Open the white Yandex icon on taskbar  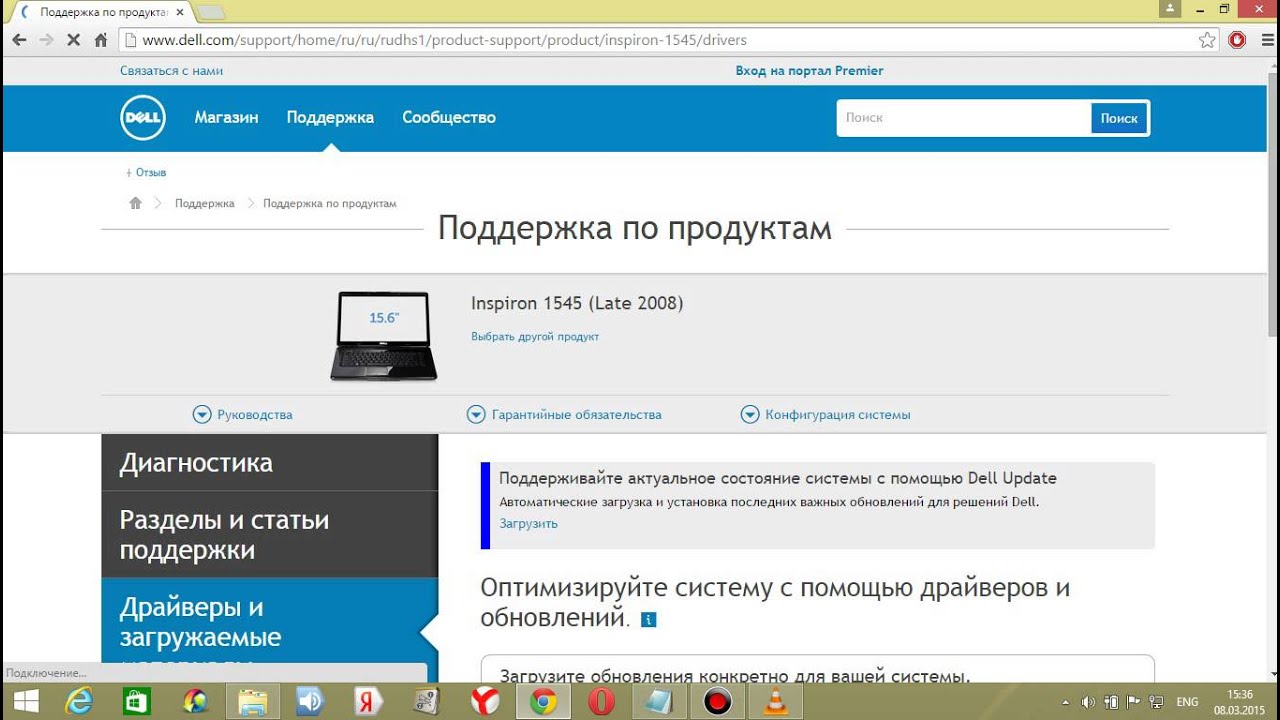(x=369, y=702)
